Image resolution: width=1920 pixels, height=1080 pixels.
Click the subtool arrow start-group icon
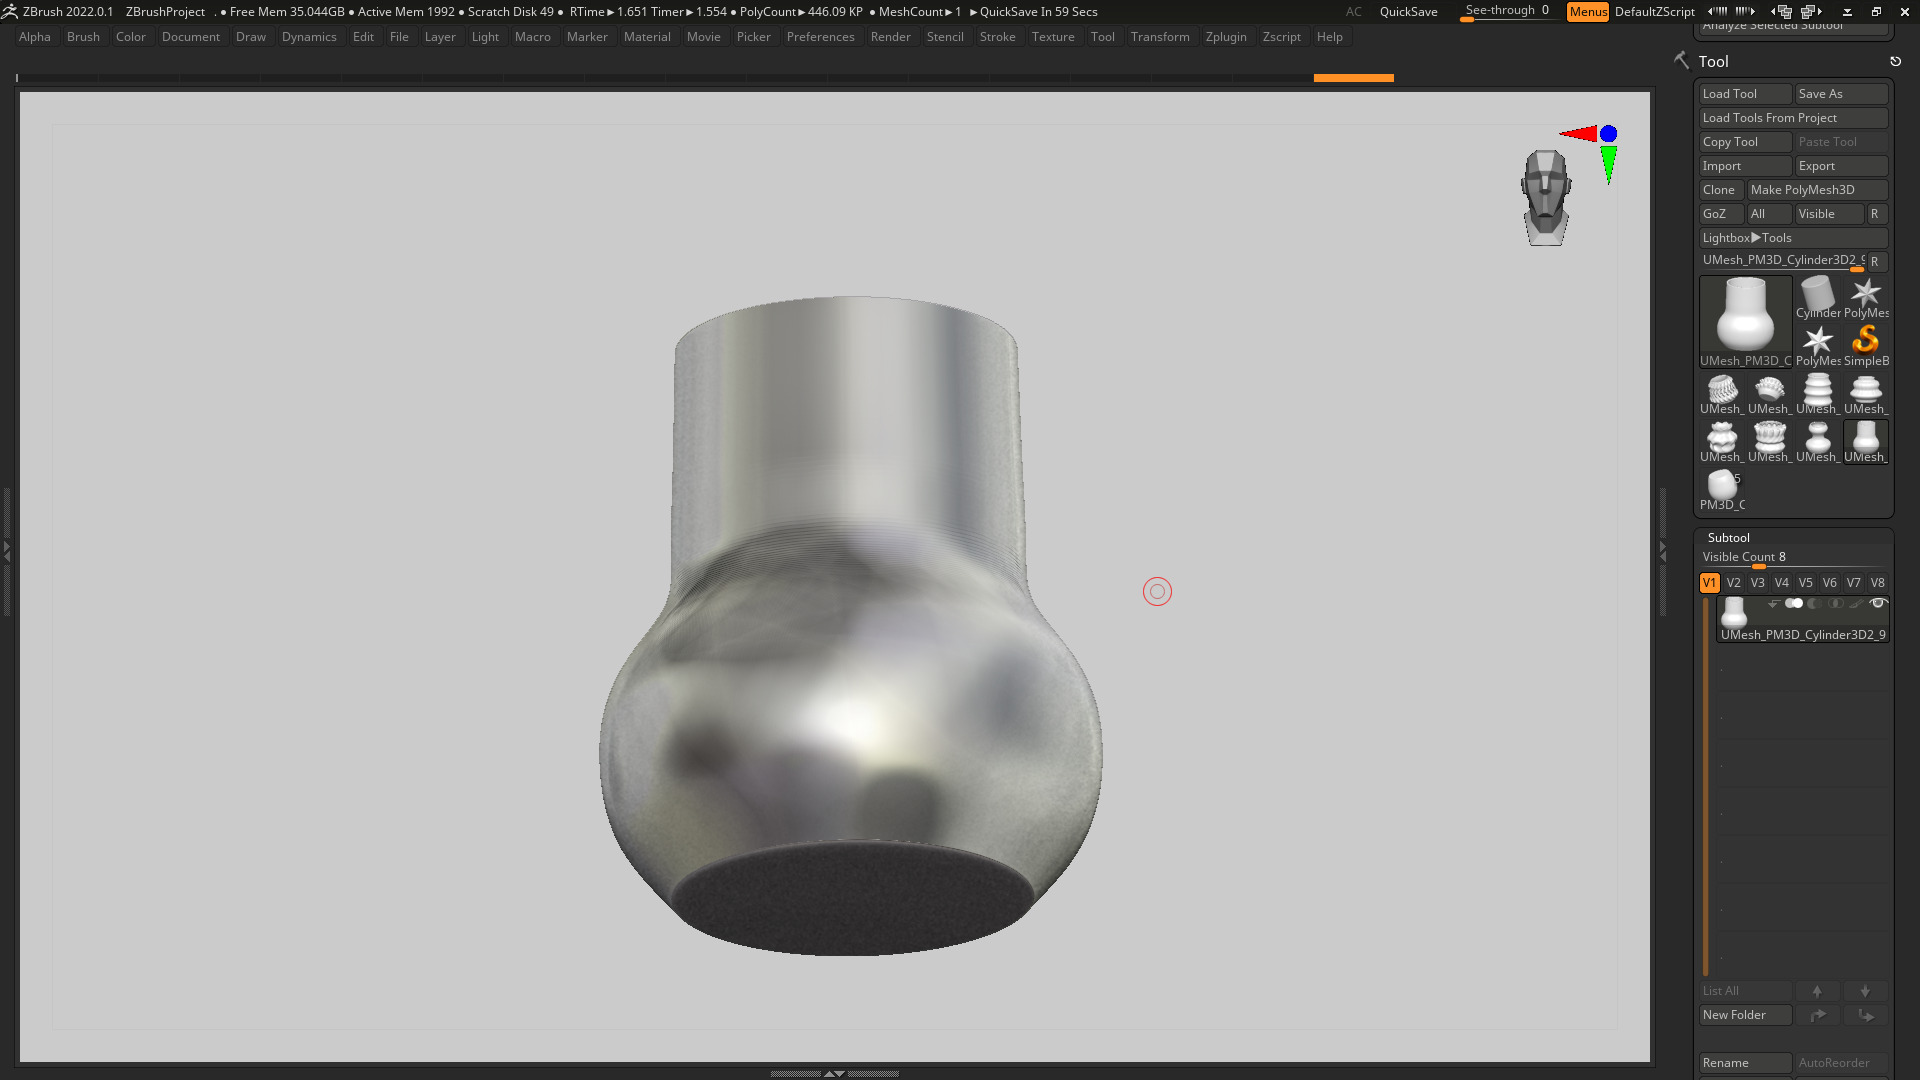click(x=1772, y=604)
